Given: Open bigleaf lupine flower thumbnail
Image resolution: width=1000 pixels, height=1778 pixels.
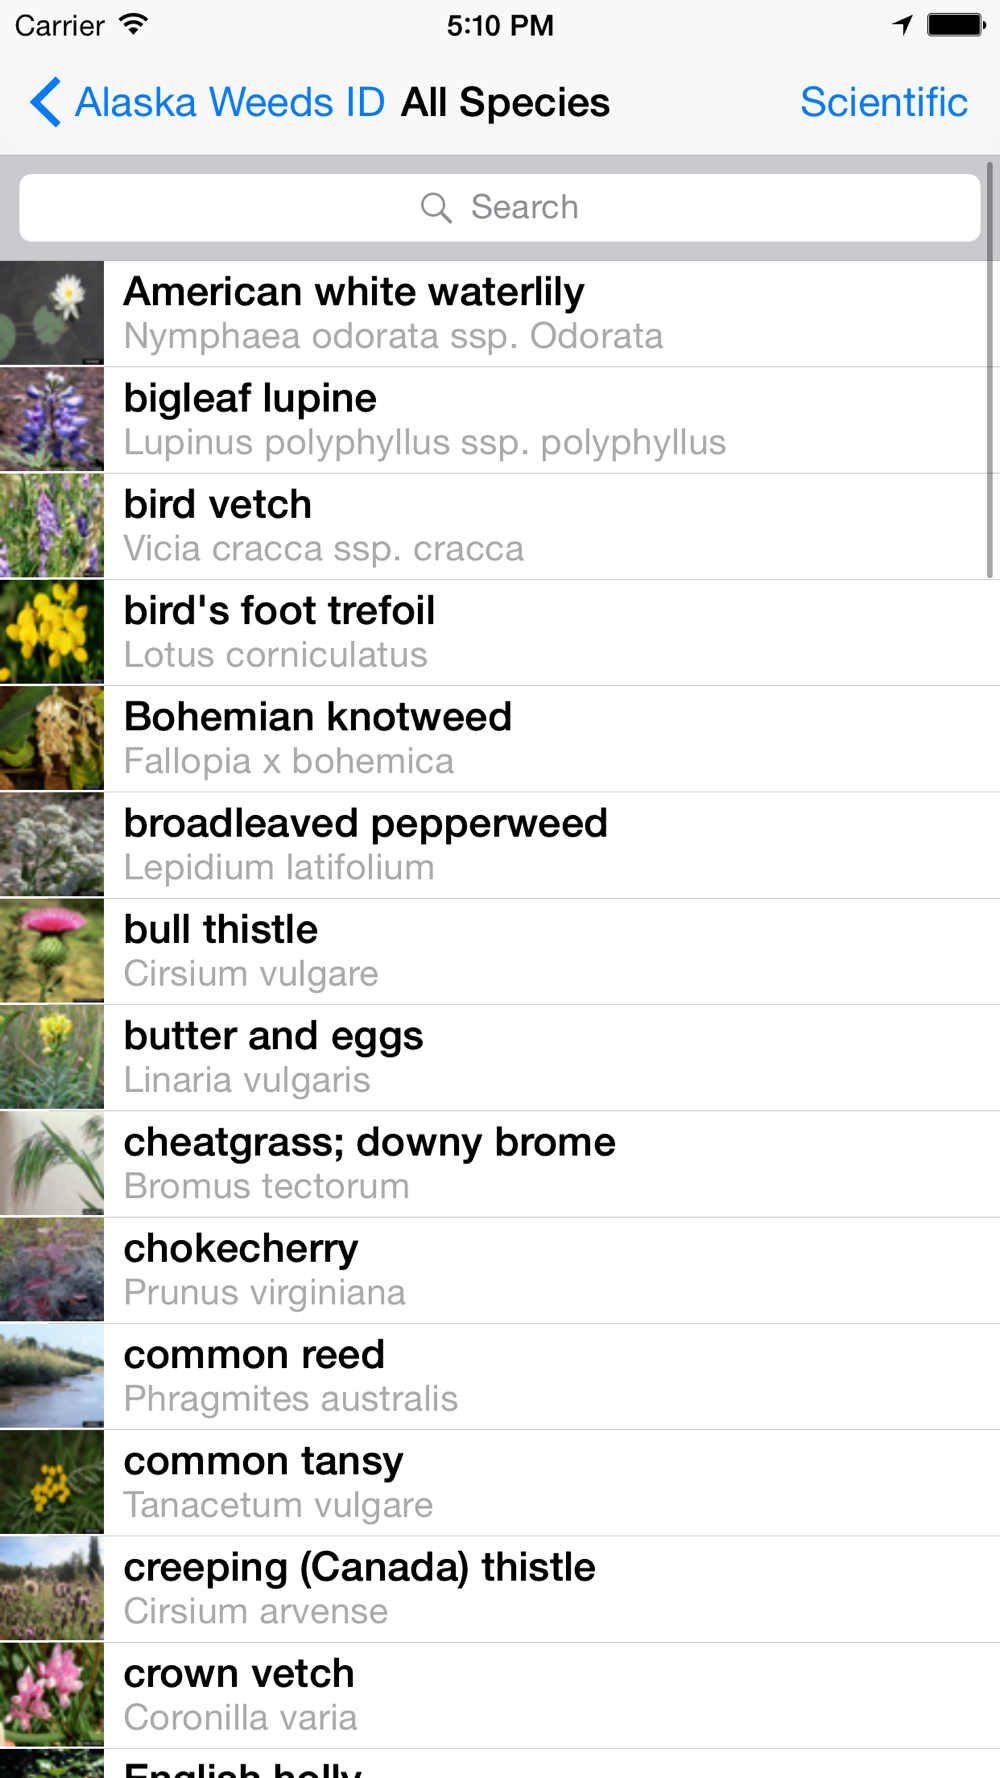Looking at the screenshot, I should tap(52, 419).
